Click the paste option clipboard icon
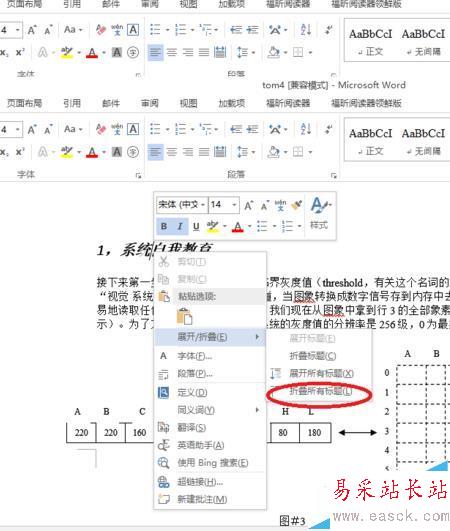450x531 pixels. pyautogui.click(x=184, y=316)
